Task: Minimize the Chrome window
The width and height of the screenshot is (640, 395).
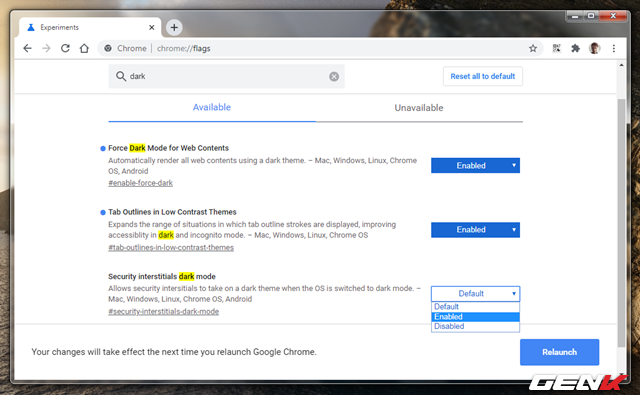Action: click(x=575, y=16)
